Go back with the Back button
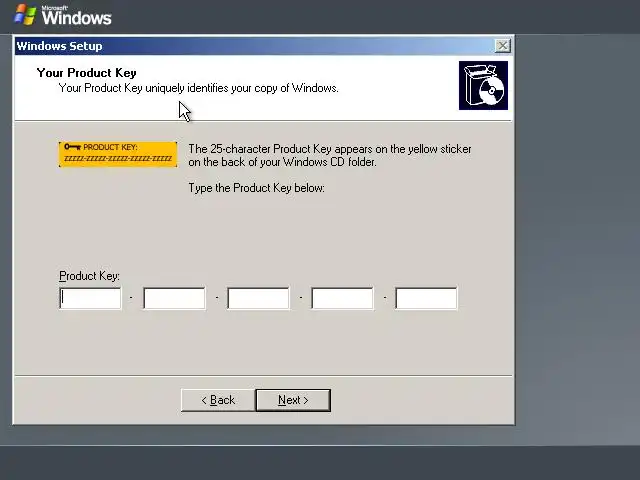Screen dimensions: 640x480 tap(218, 400)
